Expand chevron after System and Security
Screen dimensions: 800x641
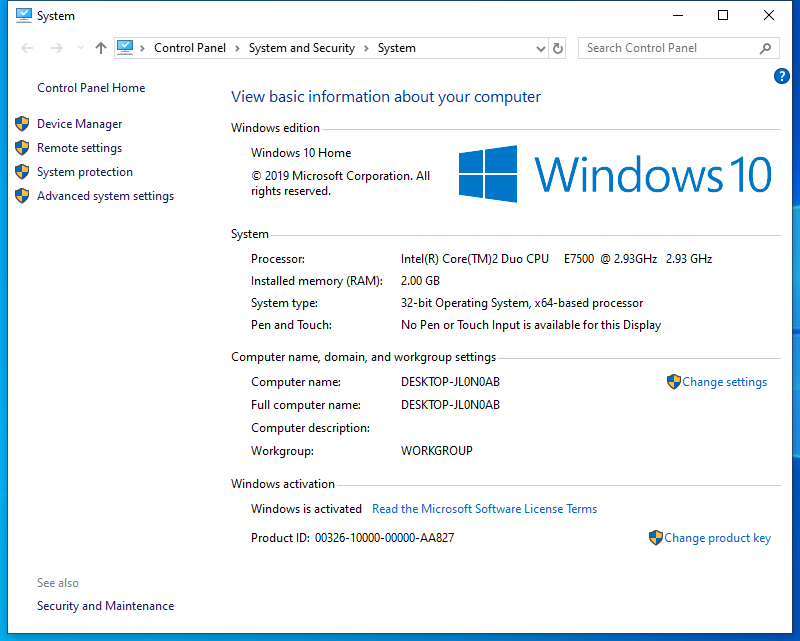(x=366, y=48)
